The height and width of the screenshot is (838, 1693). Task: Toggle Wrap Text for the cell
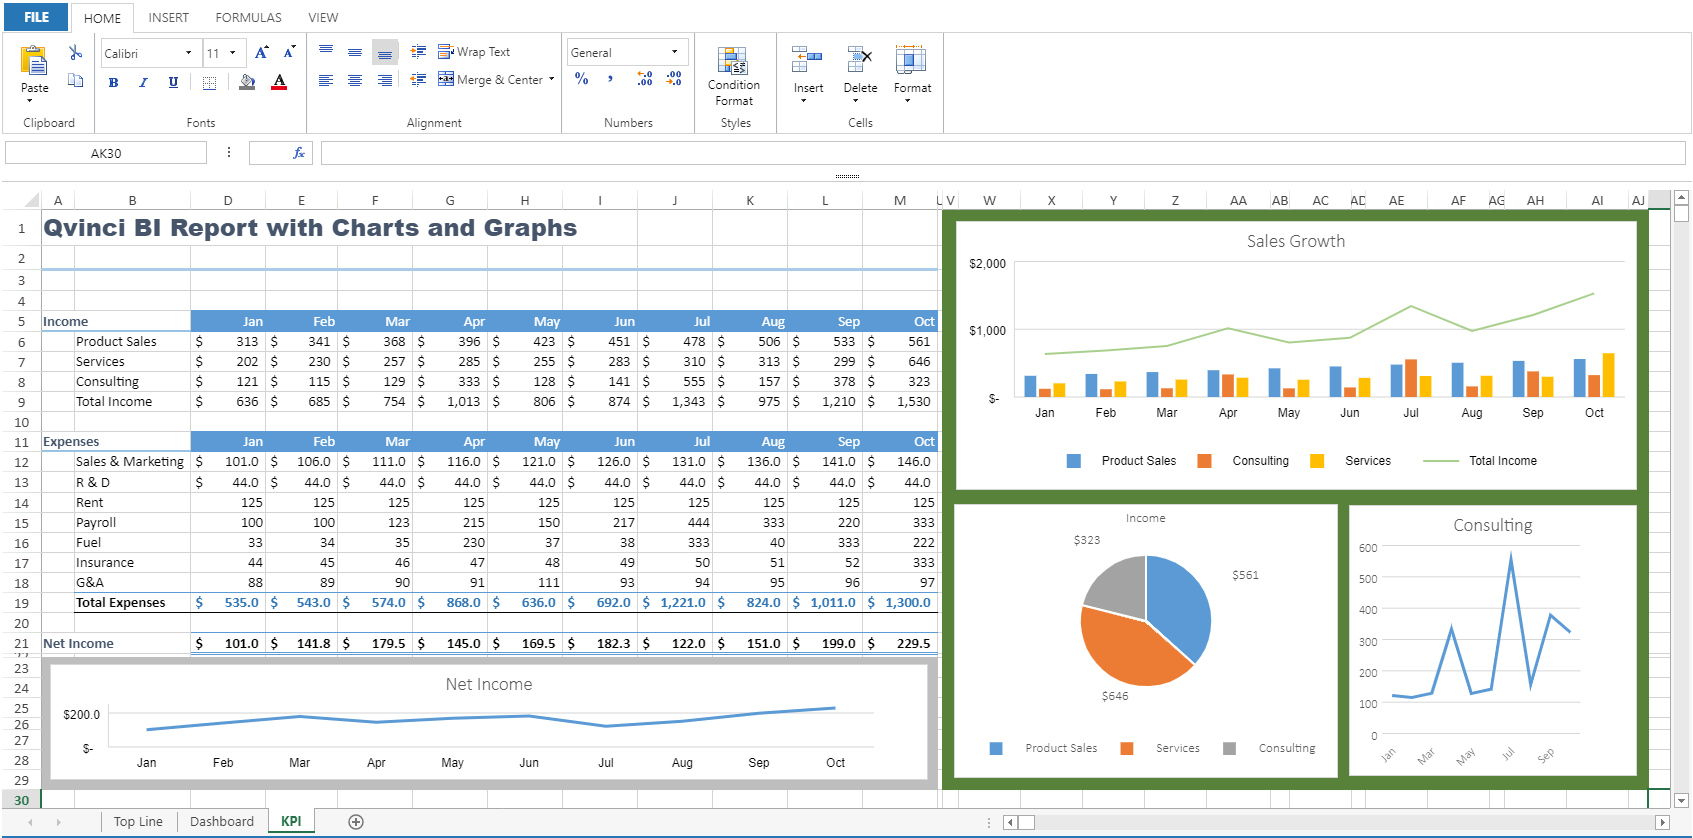tap(474, 52)
